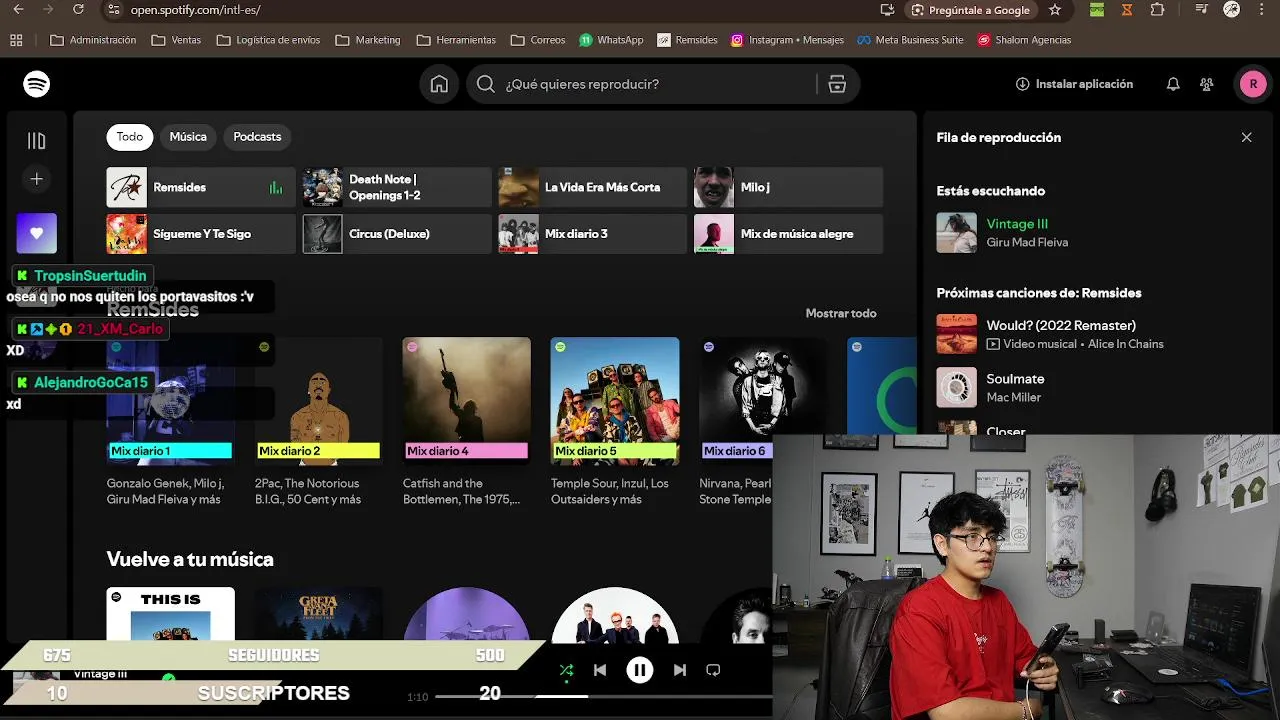Click the Vuelve a tu música heading
1280x720 pixels.
[x=190, y=559]
